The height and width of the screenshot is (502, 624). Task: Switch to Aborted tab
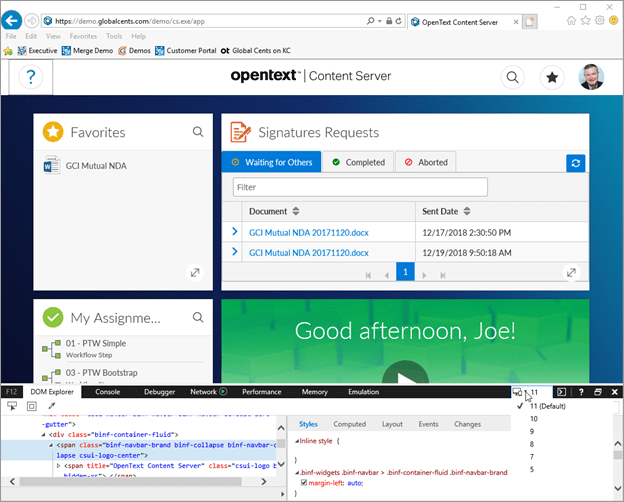(x=426, y=162)
